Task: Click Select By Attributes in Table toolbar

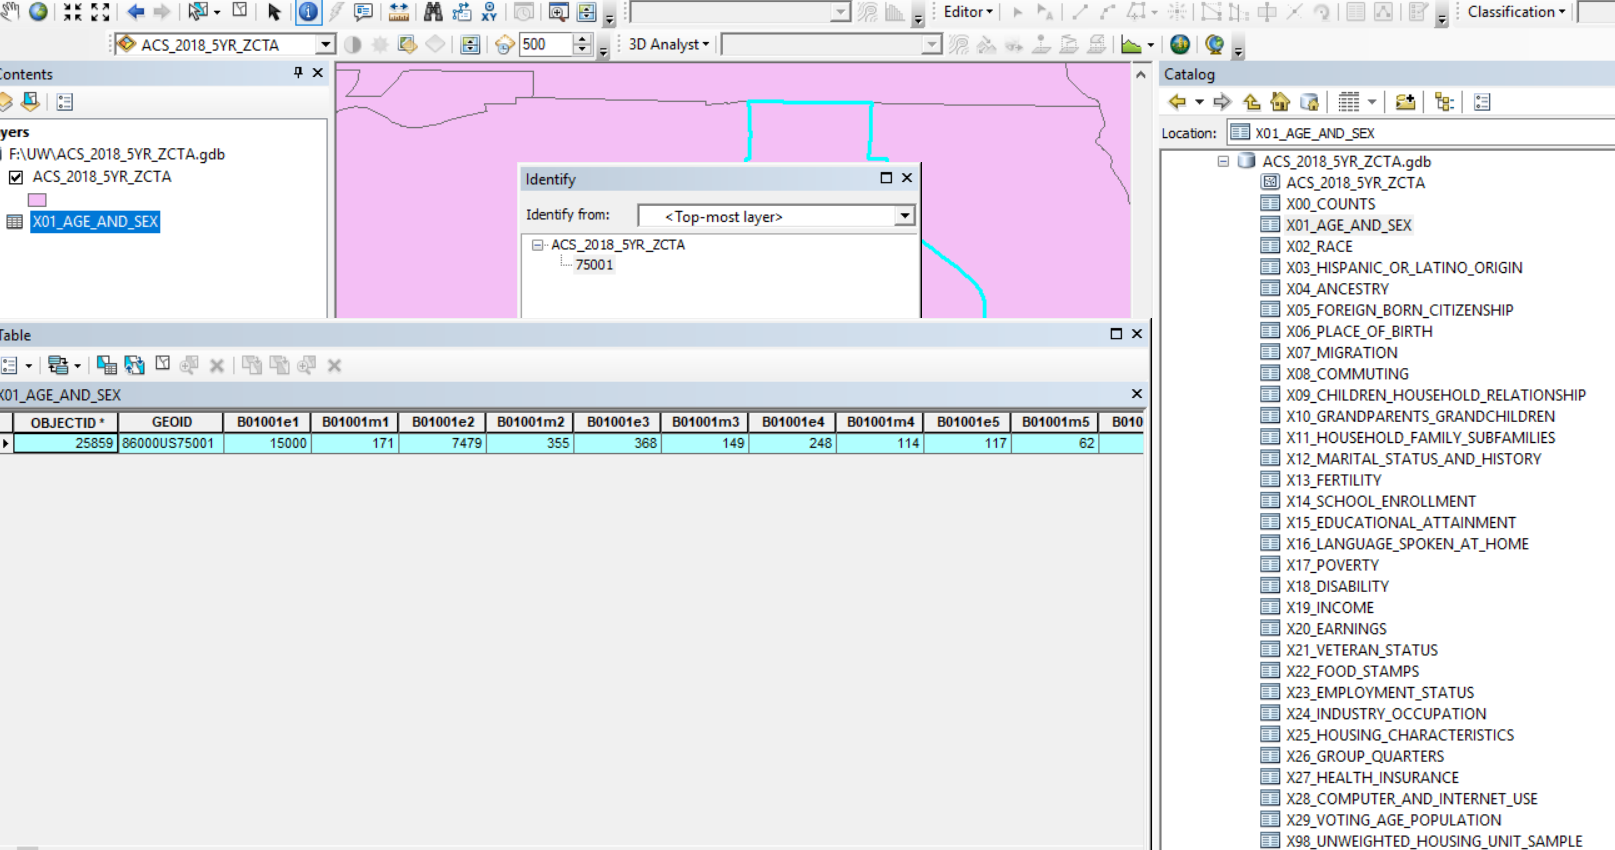Action: [106, 365]
